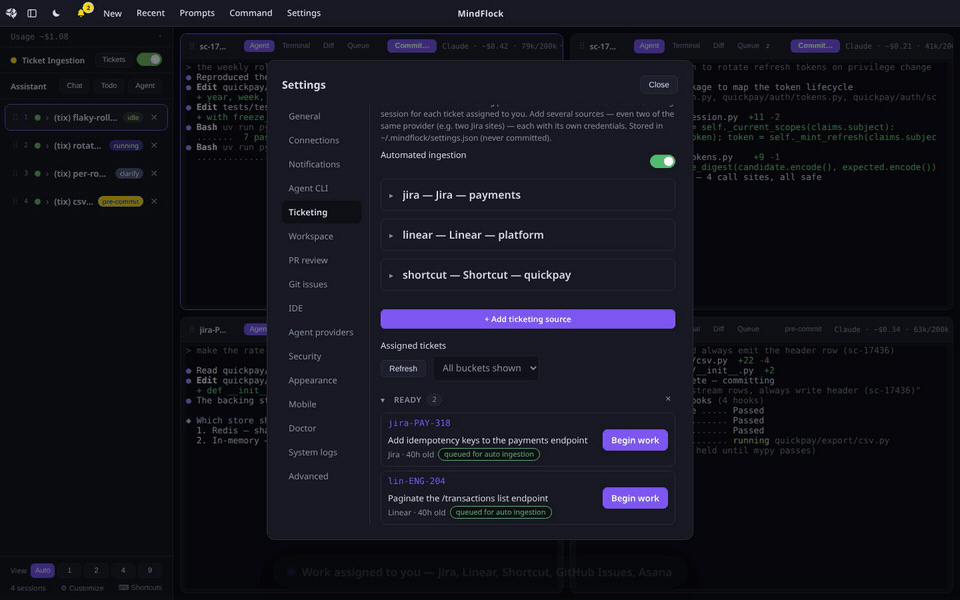Open the Command menu
The height and width of the screenshot is (600, 960).
pos(251,13)
